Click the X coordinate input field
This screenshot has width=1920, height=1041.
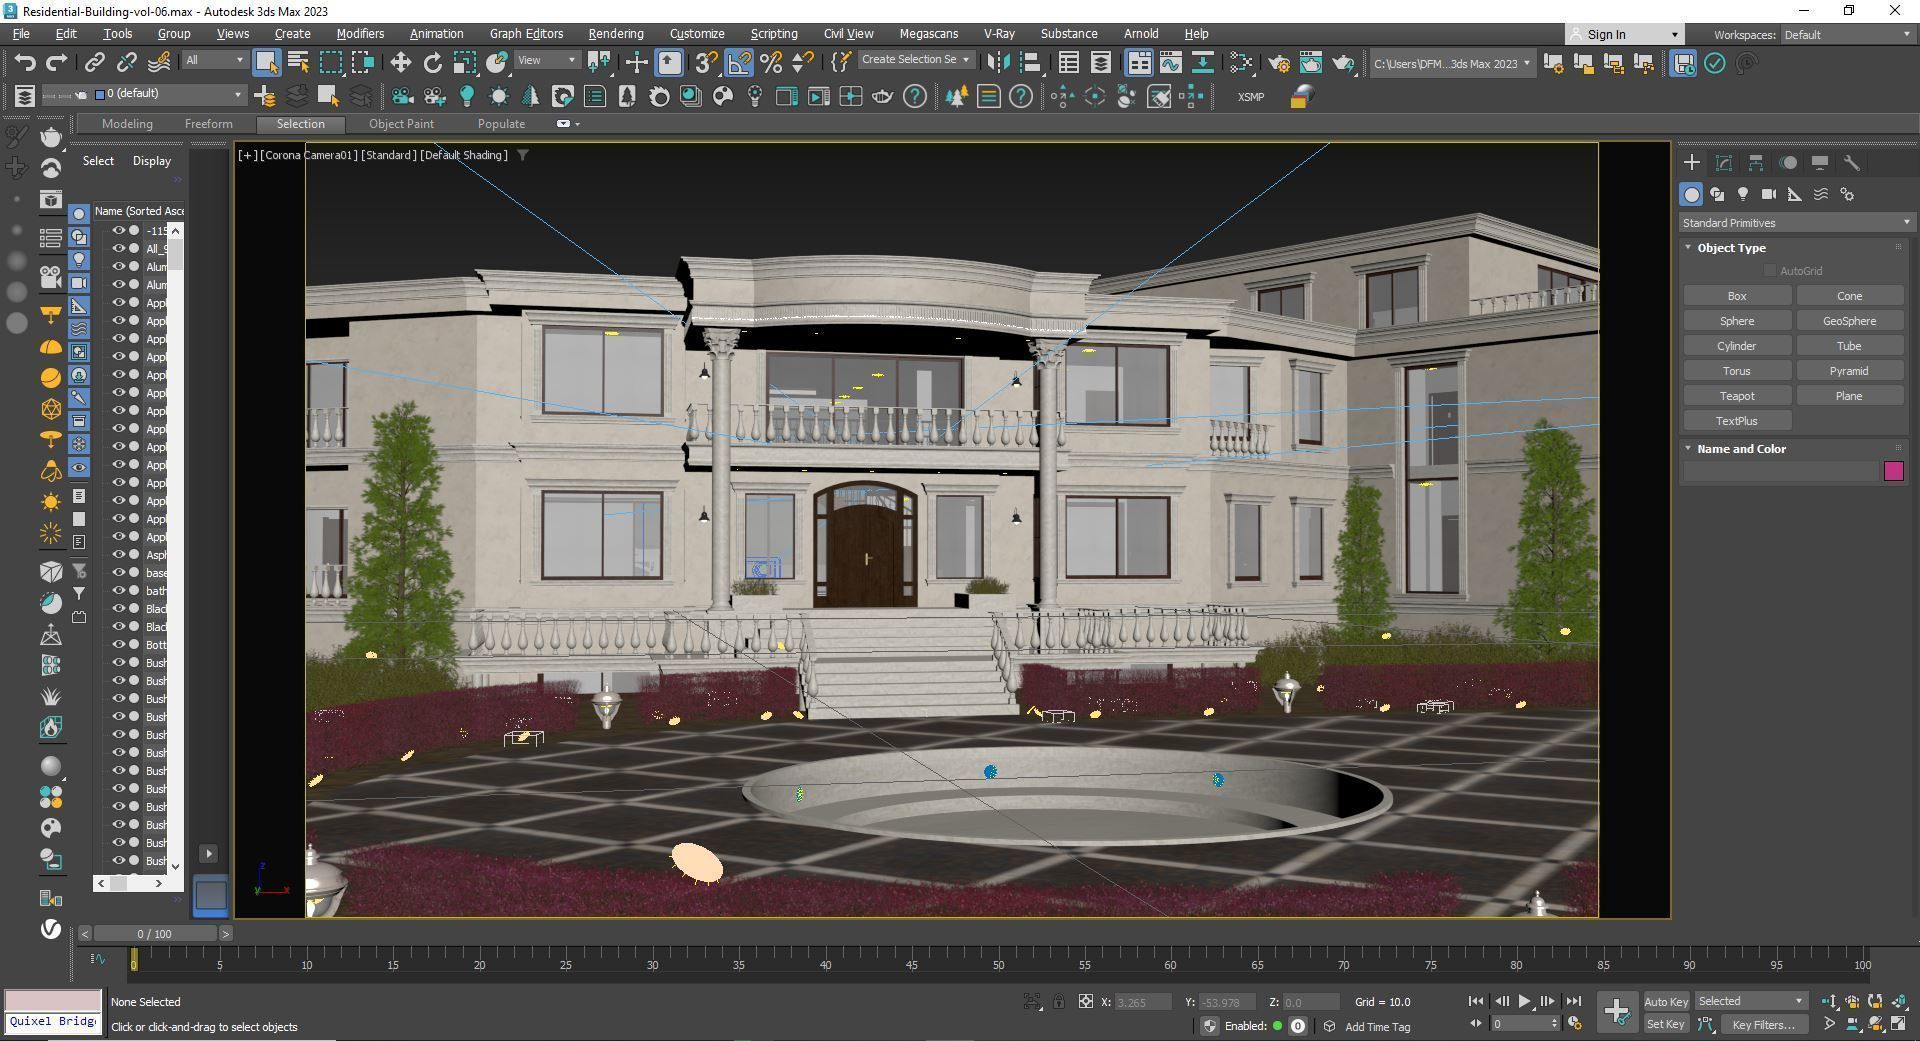pyautogui.click(x=1143, y=1002)
